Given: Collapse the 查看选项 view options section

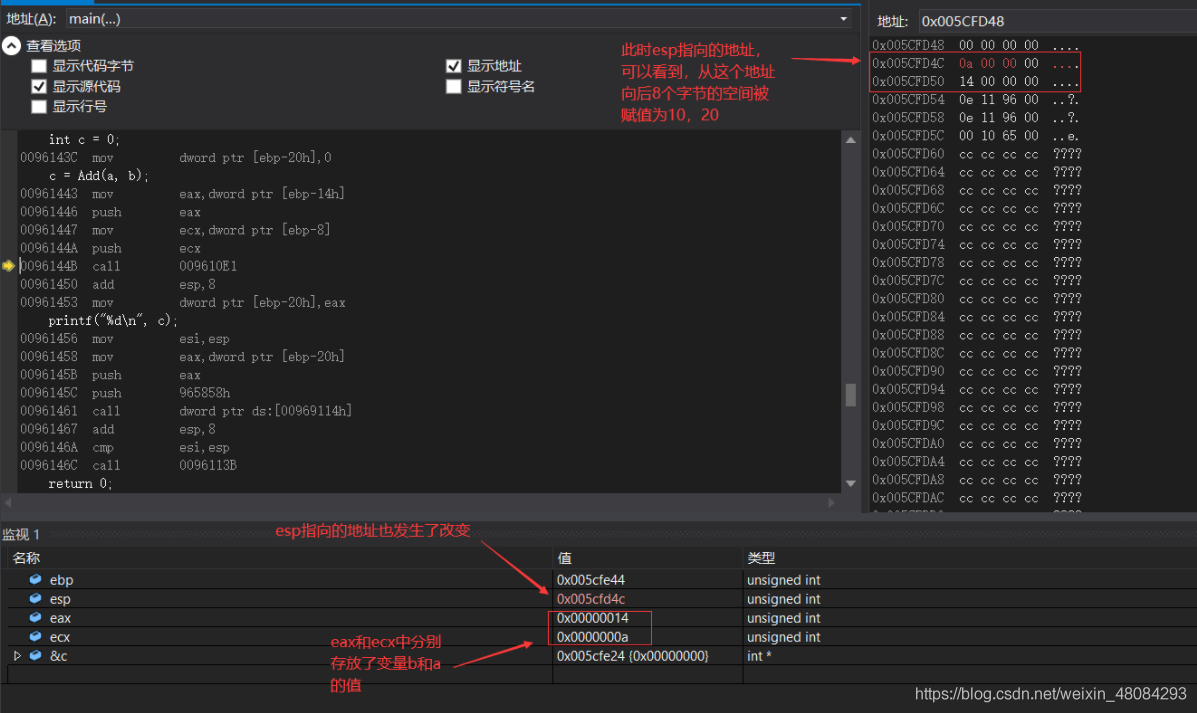Looking at the screenshot, I should click(x=11, y=46).
